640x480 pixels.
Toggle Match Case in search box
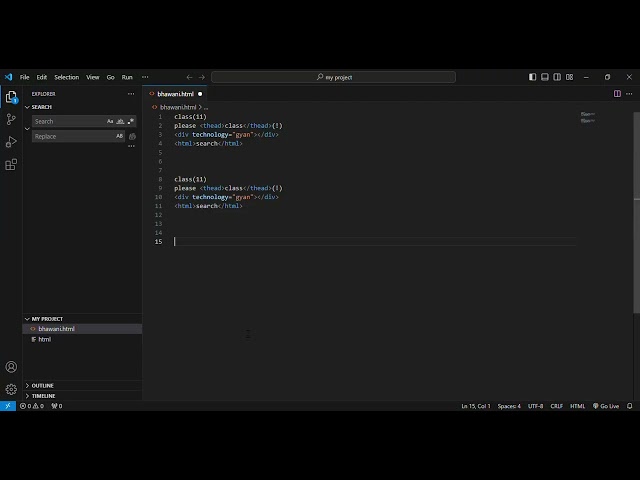click(x=110, y=121)
